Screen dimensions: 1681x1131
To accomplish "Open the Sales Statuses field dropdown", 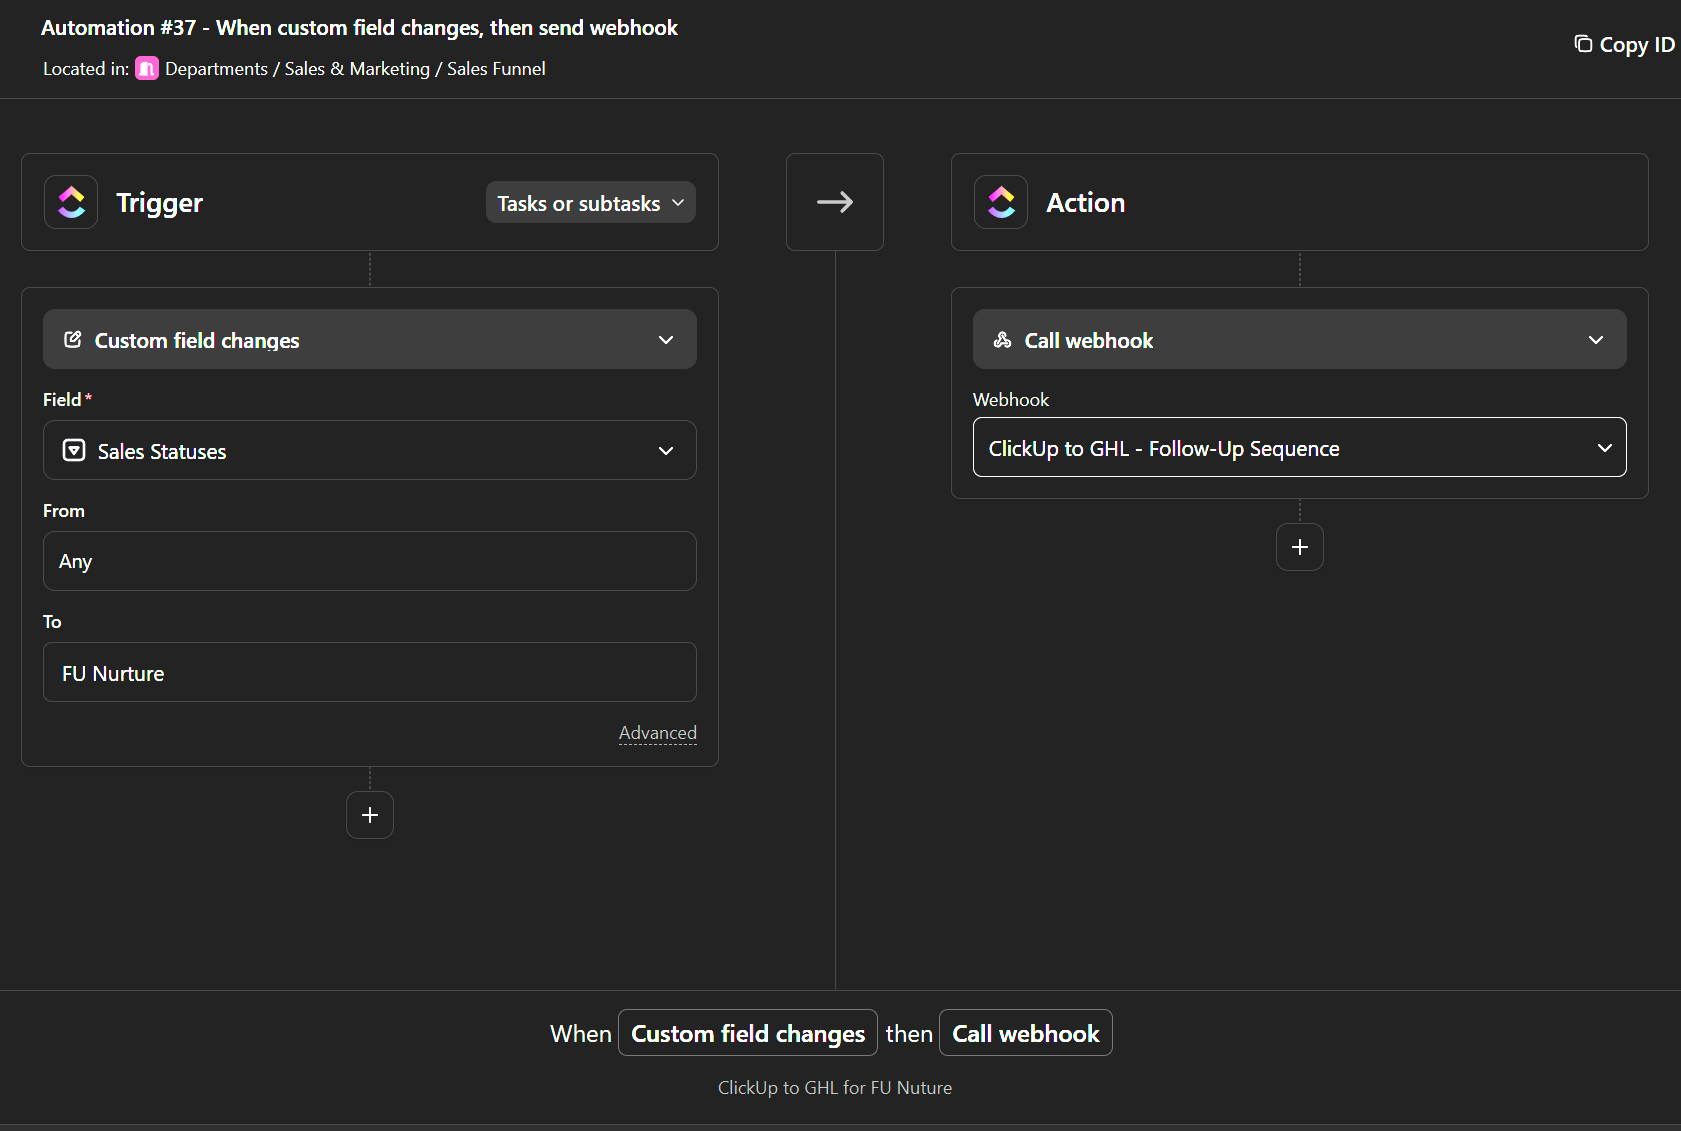I will [370, 450].
